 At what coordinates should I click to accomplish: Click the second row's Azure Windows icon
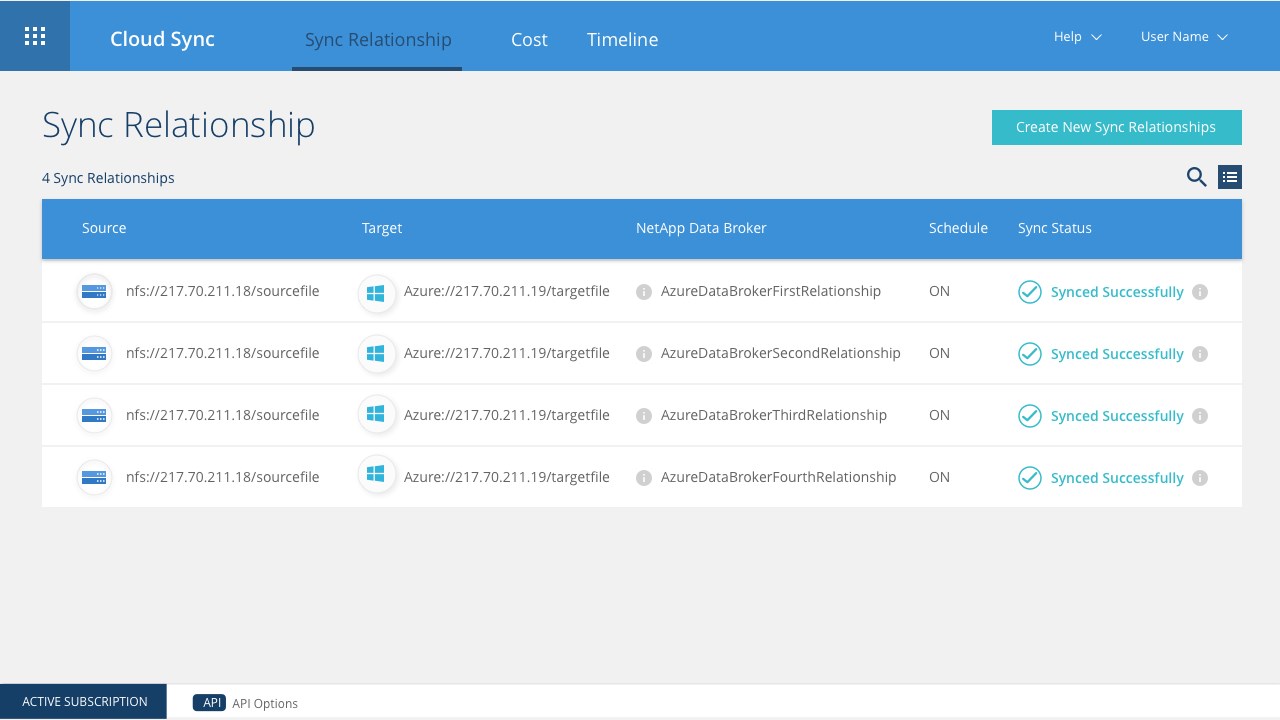click(376, 354)
